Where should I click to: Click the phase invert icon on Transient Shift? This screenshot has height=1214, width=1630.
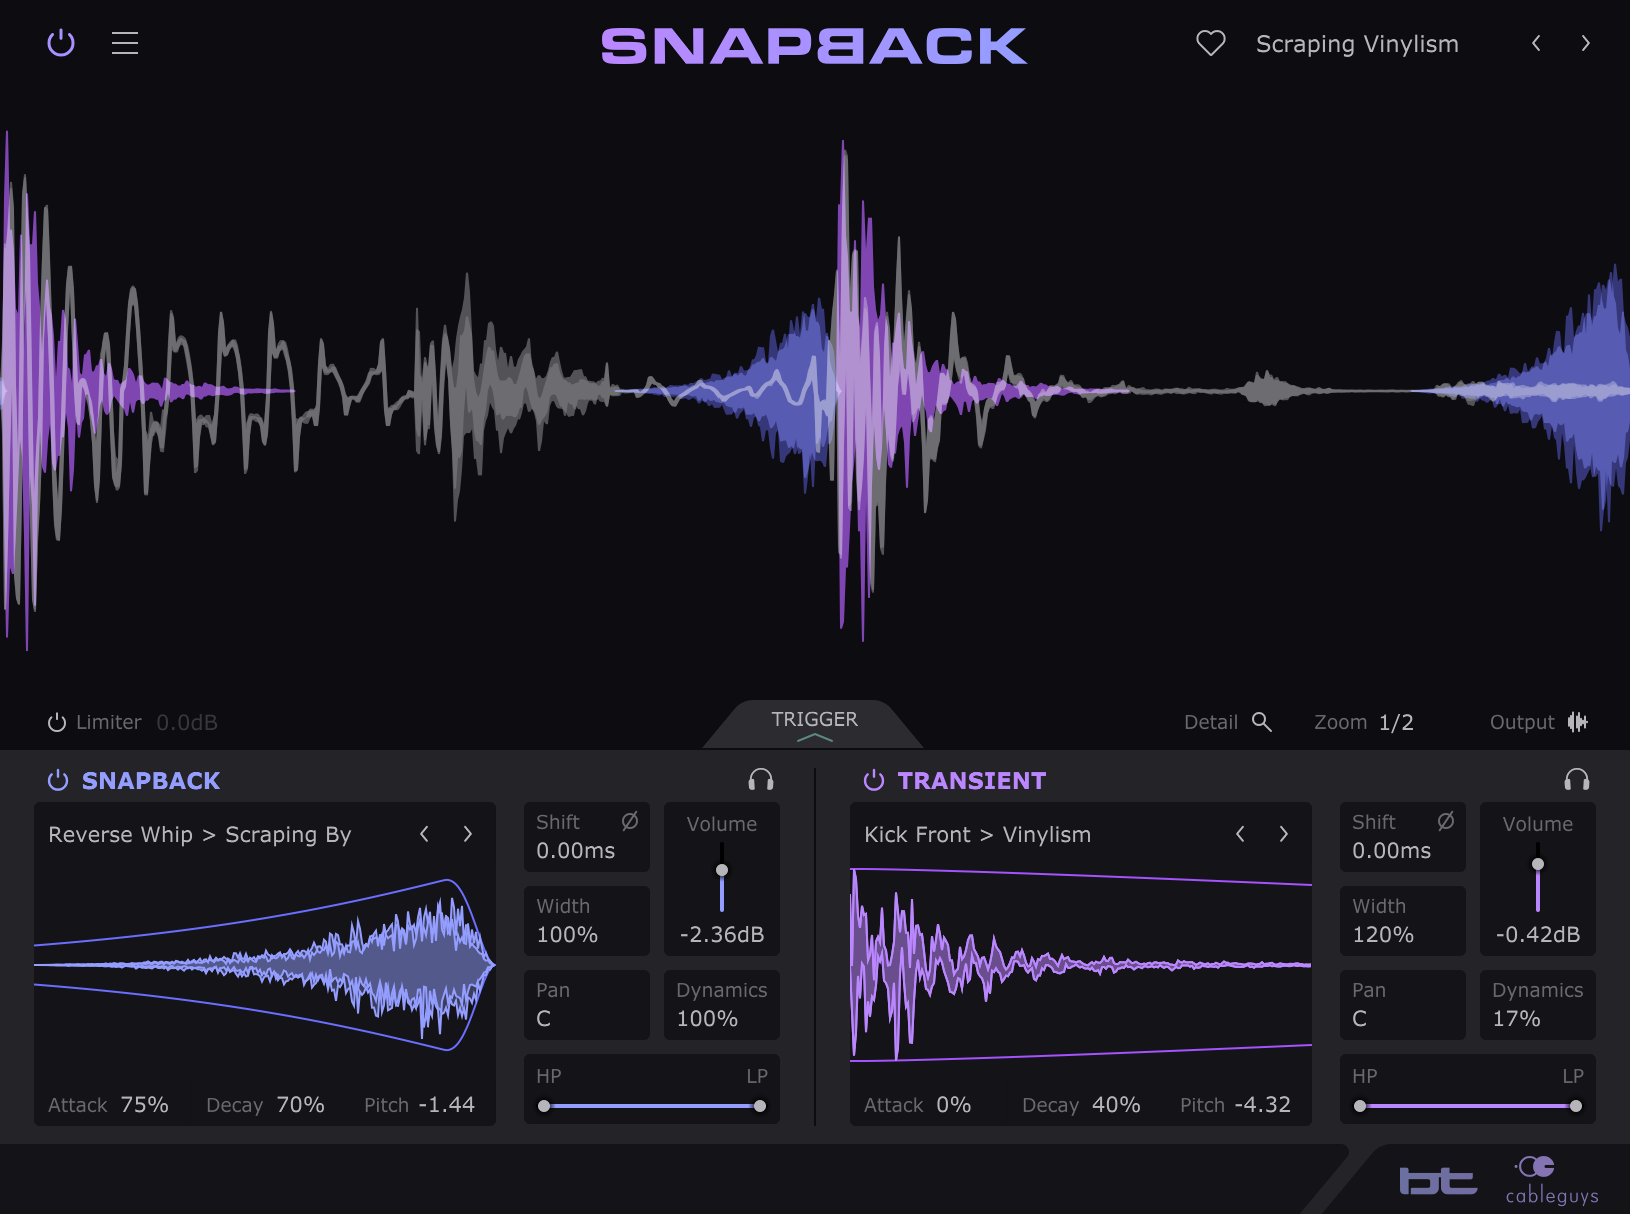[1444, 821]
